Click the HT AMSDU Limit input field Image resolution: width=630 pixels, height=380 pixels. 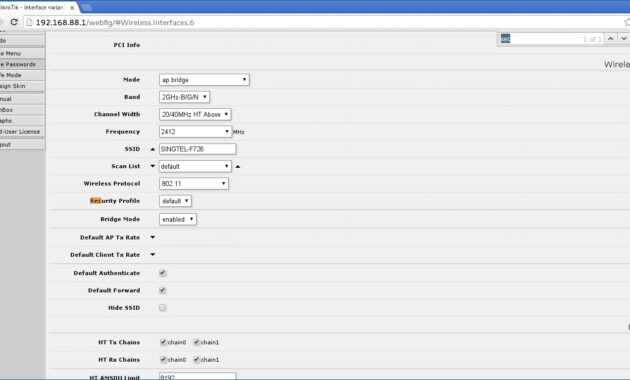[x=198, y=376]
